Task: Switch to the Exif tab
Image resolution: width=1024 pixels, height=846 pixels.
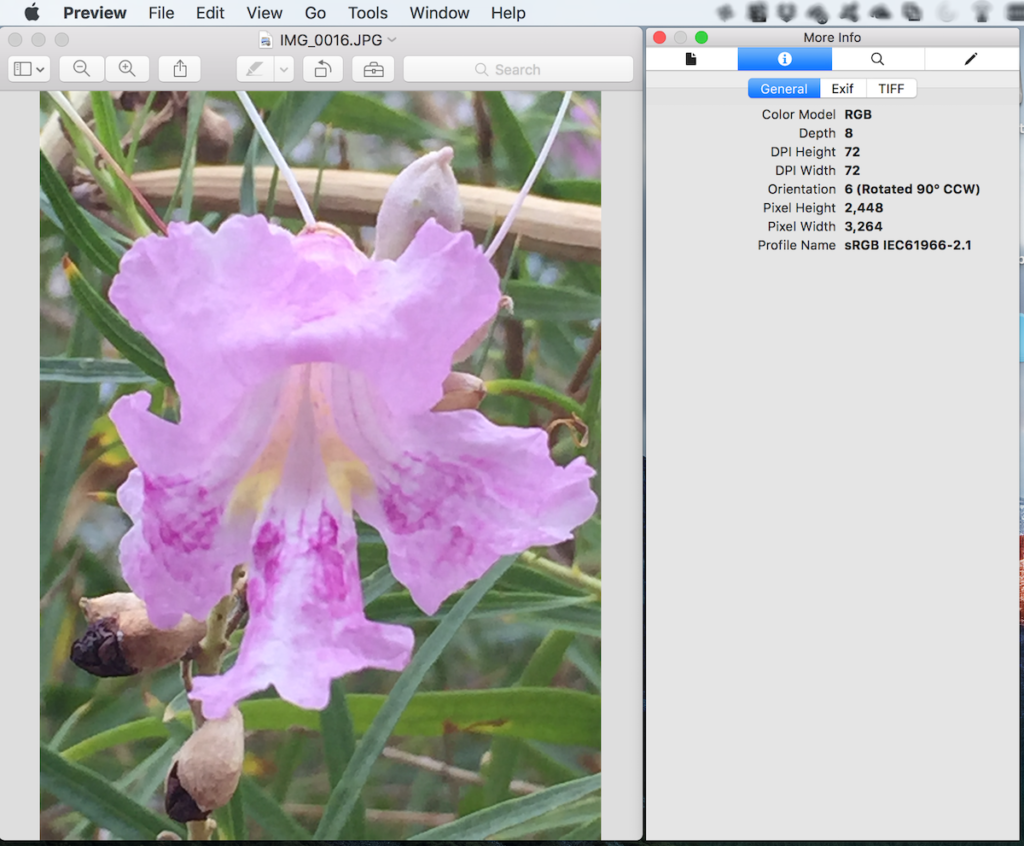Action: [x=842, y=88]
